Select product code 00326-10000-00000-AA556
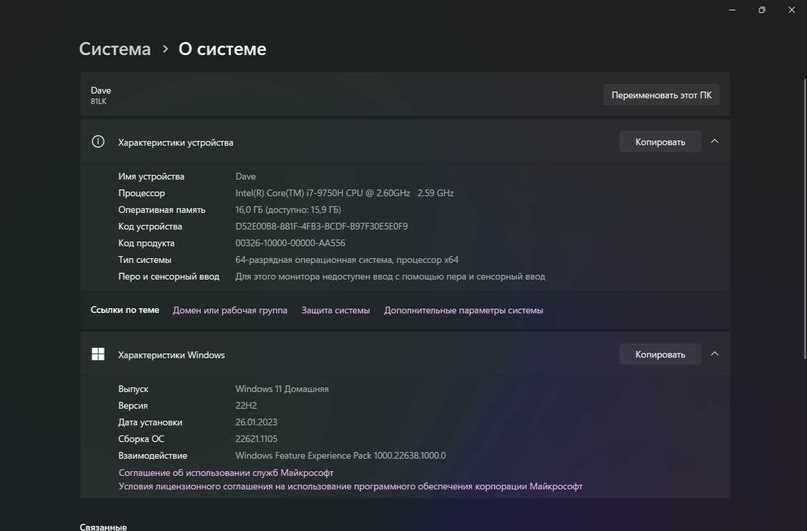 tap(290, 243)
